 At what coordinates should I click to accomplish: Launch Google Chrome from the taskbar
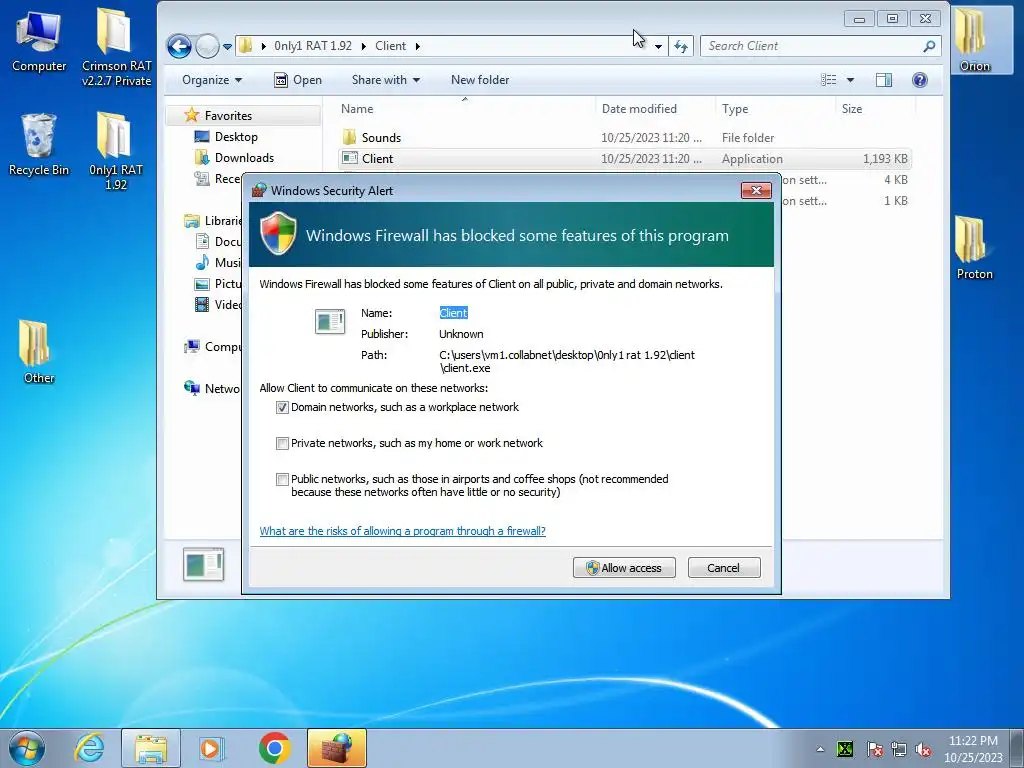pyautogui.click(x=274, y=748)
